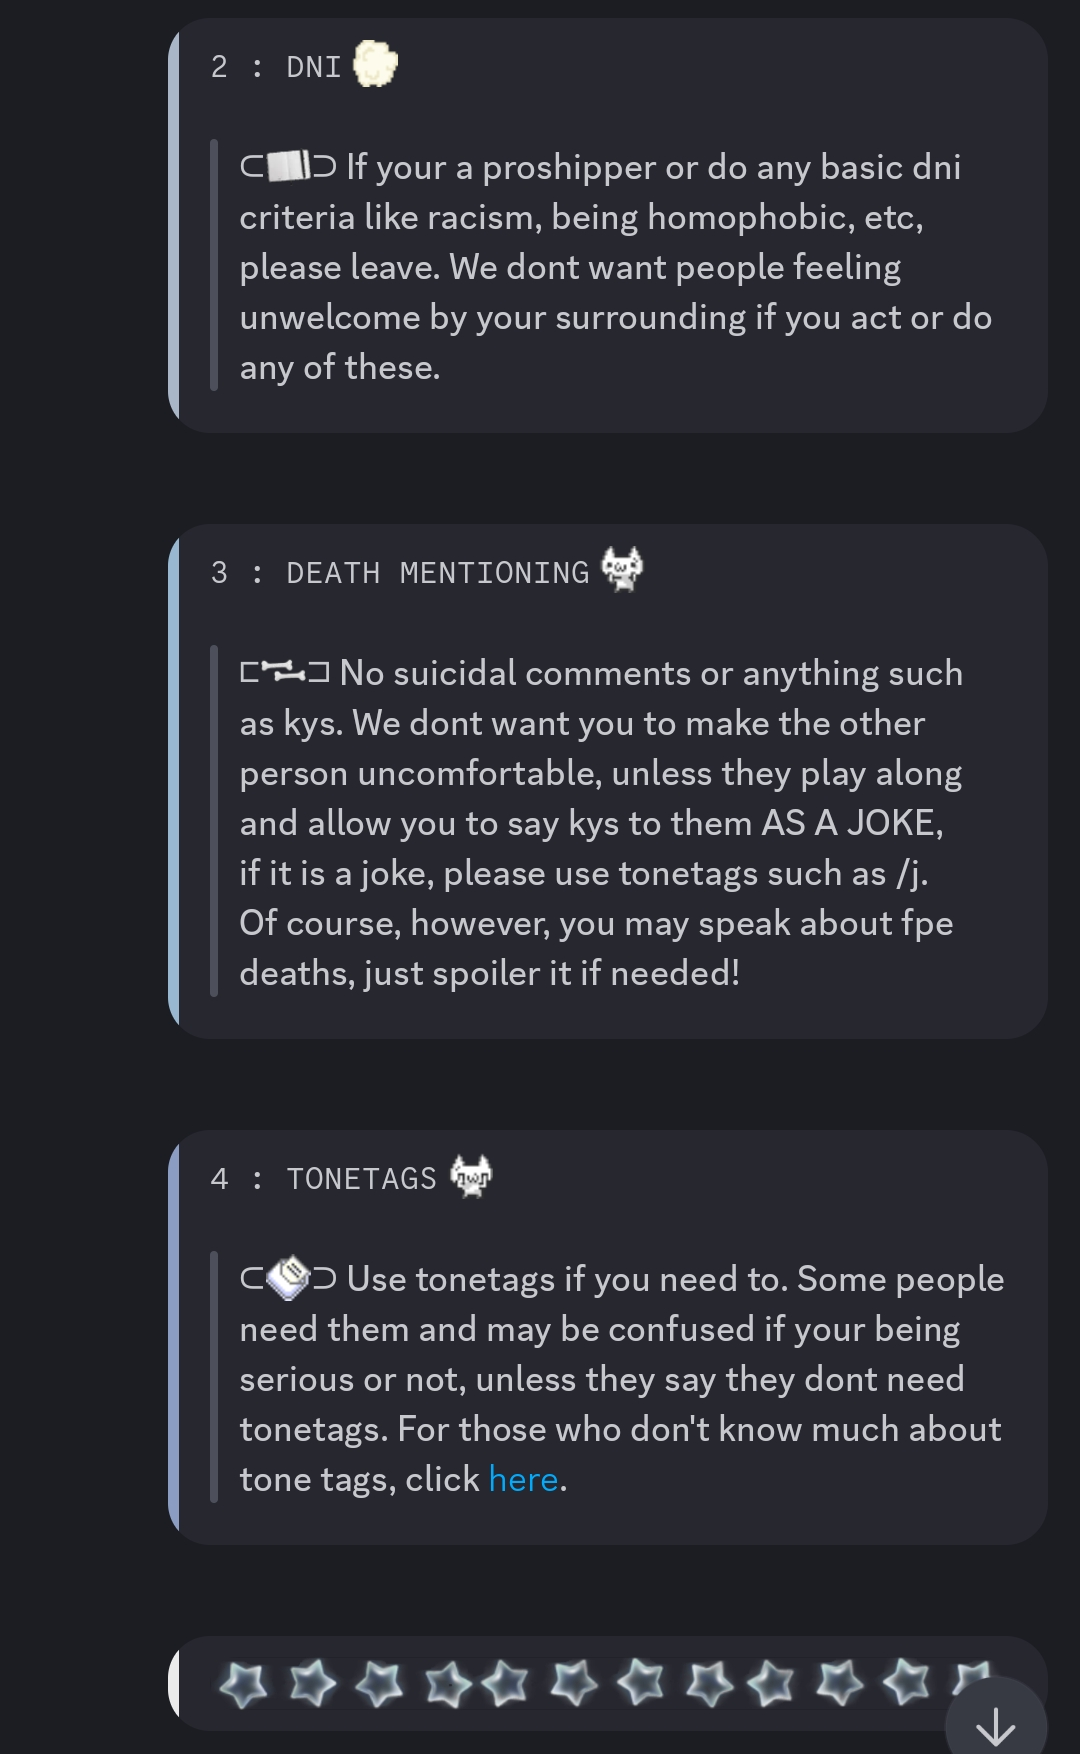Select the '4 : TONETAGS' heading text
This screenshot has height=1754, width=1080.
point(324,1179)
